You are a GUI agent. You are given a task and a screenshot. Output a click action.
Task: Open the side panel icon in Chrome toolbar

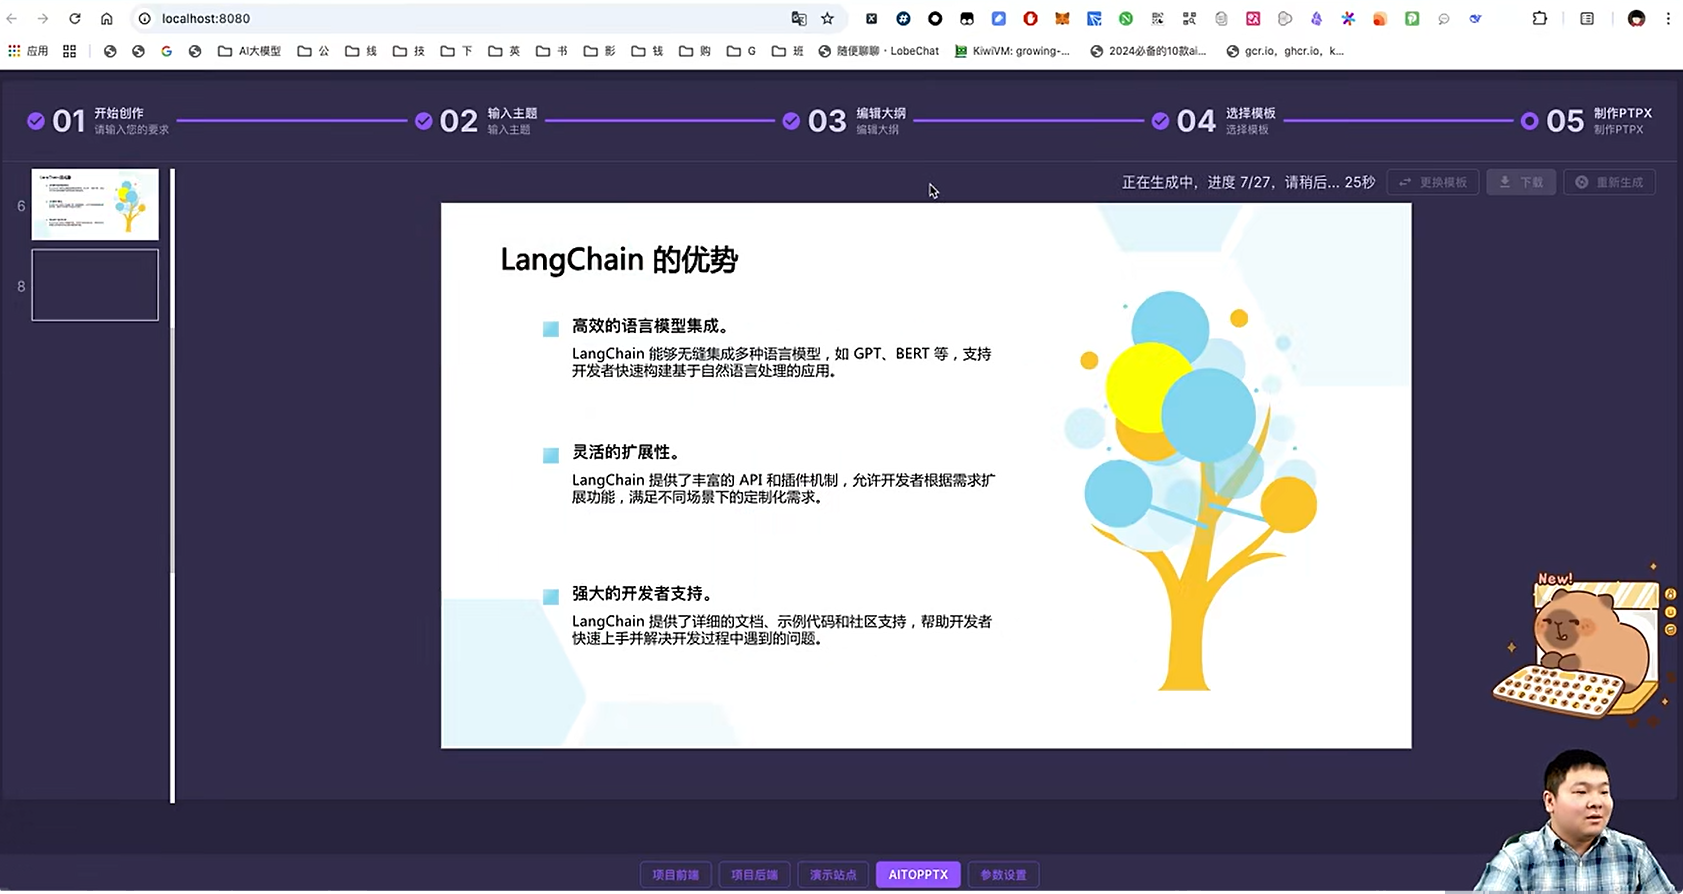(1587, 18)
